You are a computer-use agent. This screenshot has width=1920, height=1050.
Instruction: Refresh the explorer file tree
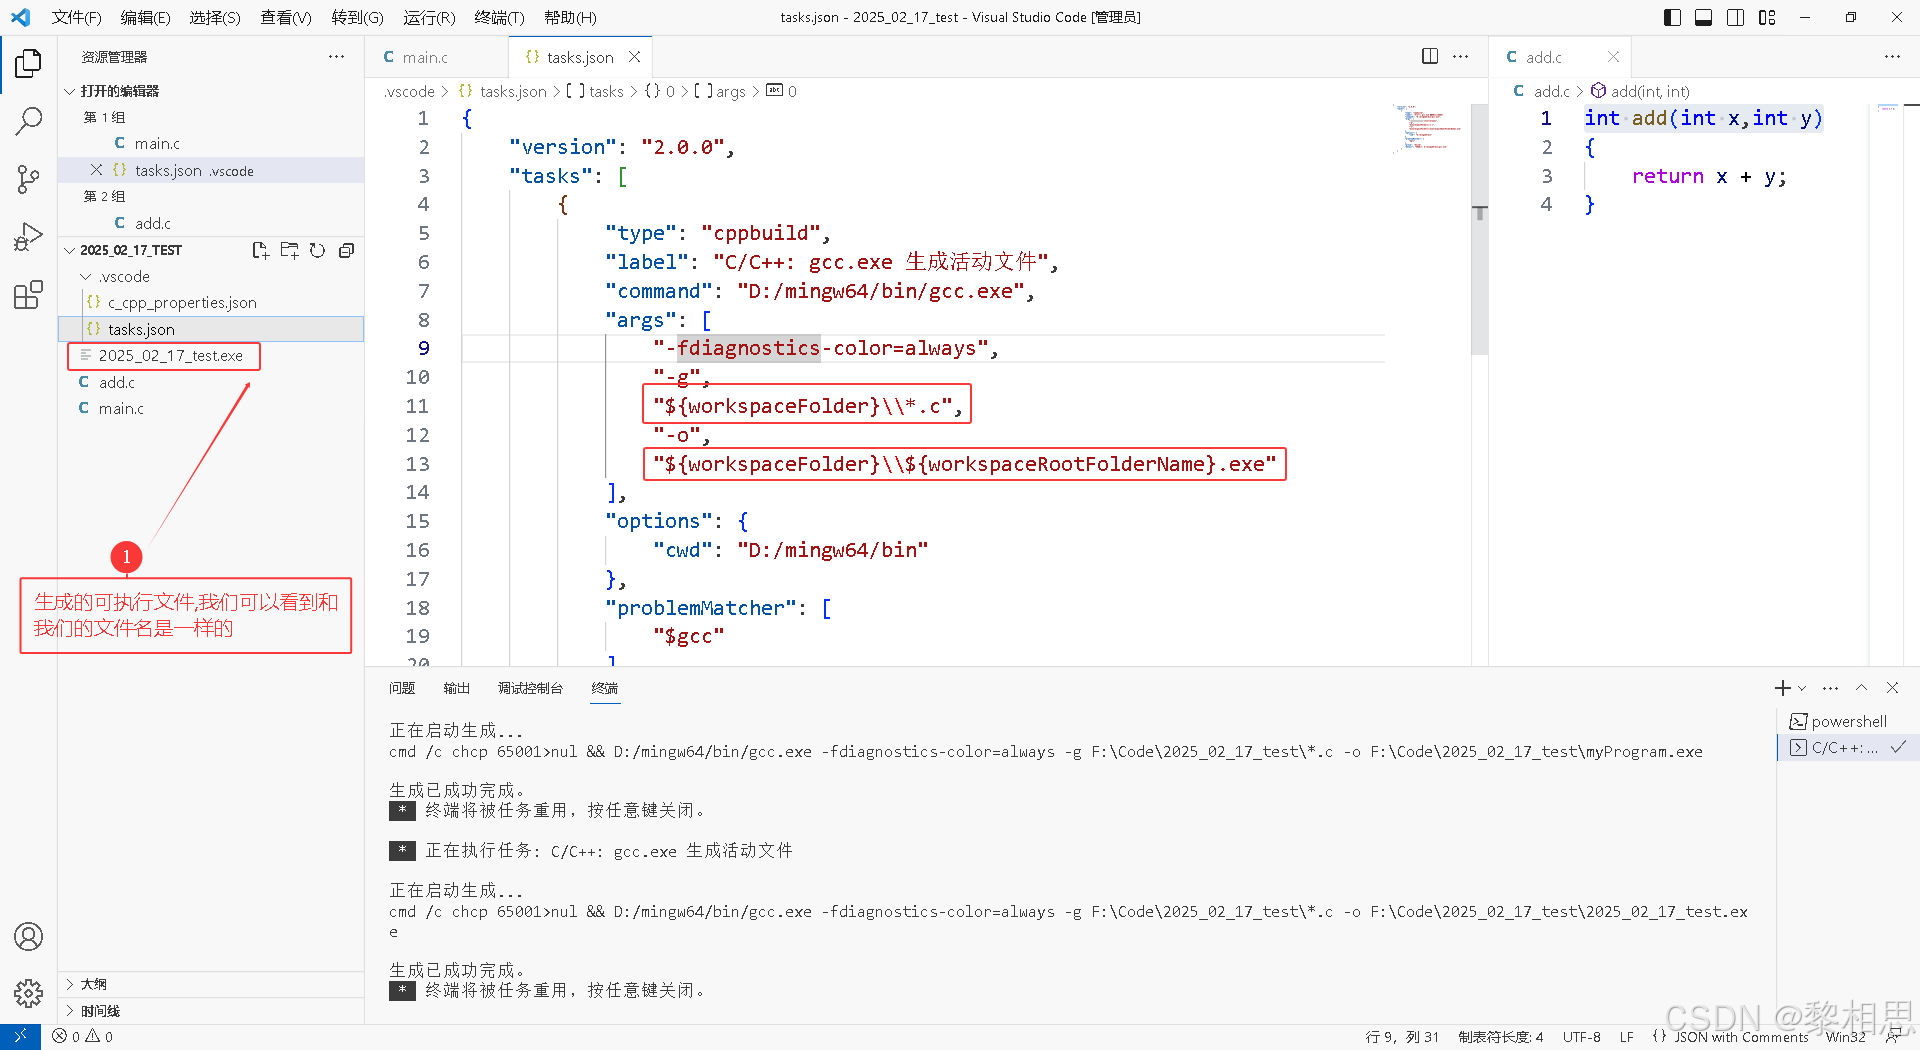pyautogui.click(x=318, y=250)
